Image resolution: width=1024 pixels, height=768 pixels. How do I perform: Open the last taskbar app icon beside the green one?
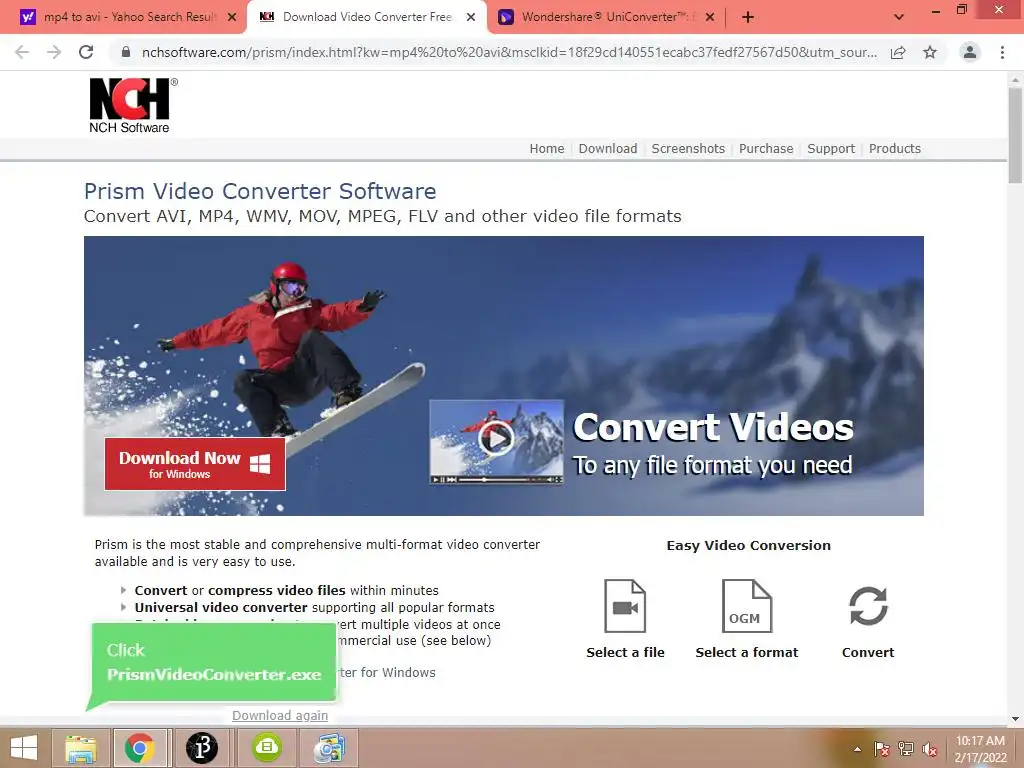point(328,748)
